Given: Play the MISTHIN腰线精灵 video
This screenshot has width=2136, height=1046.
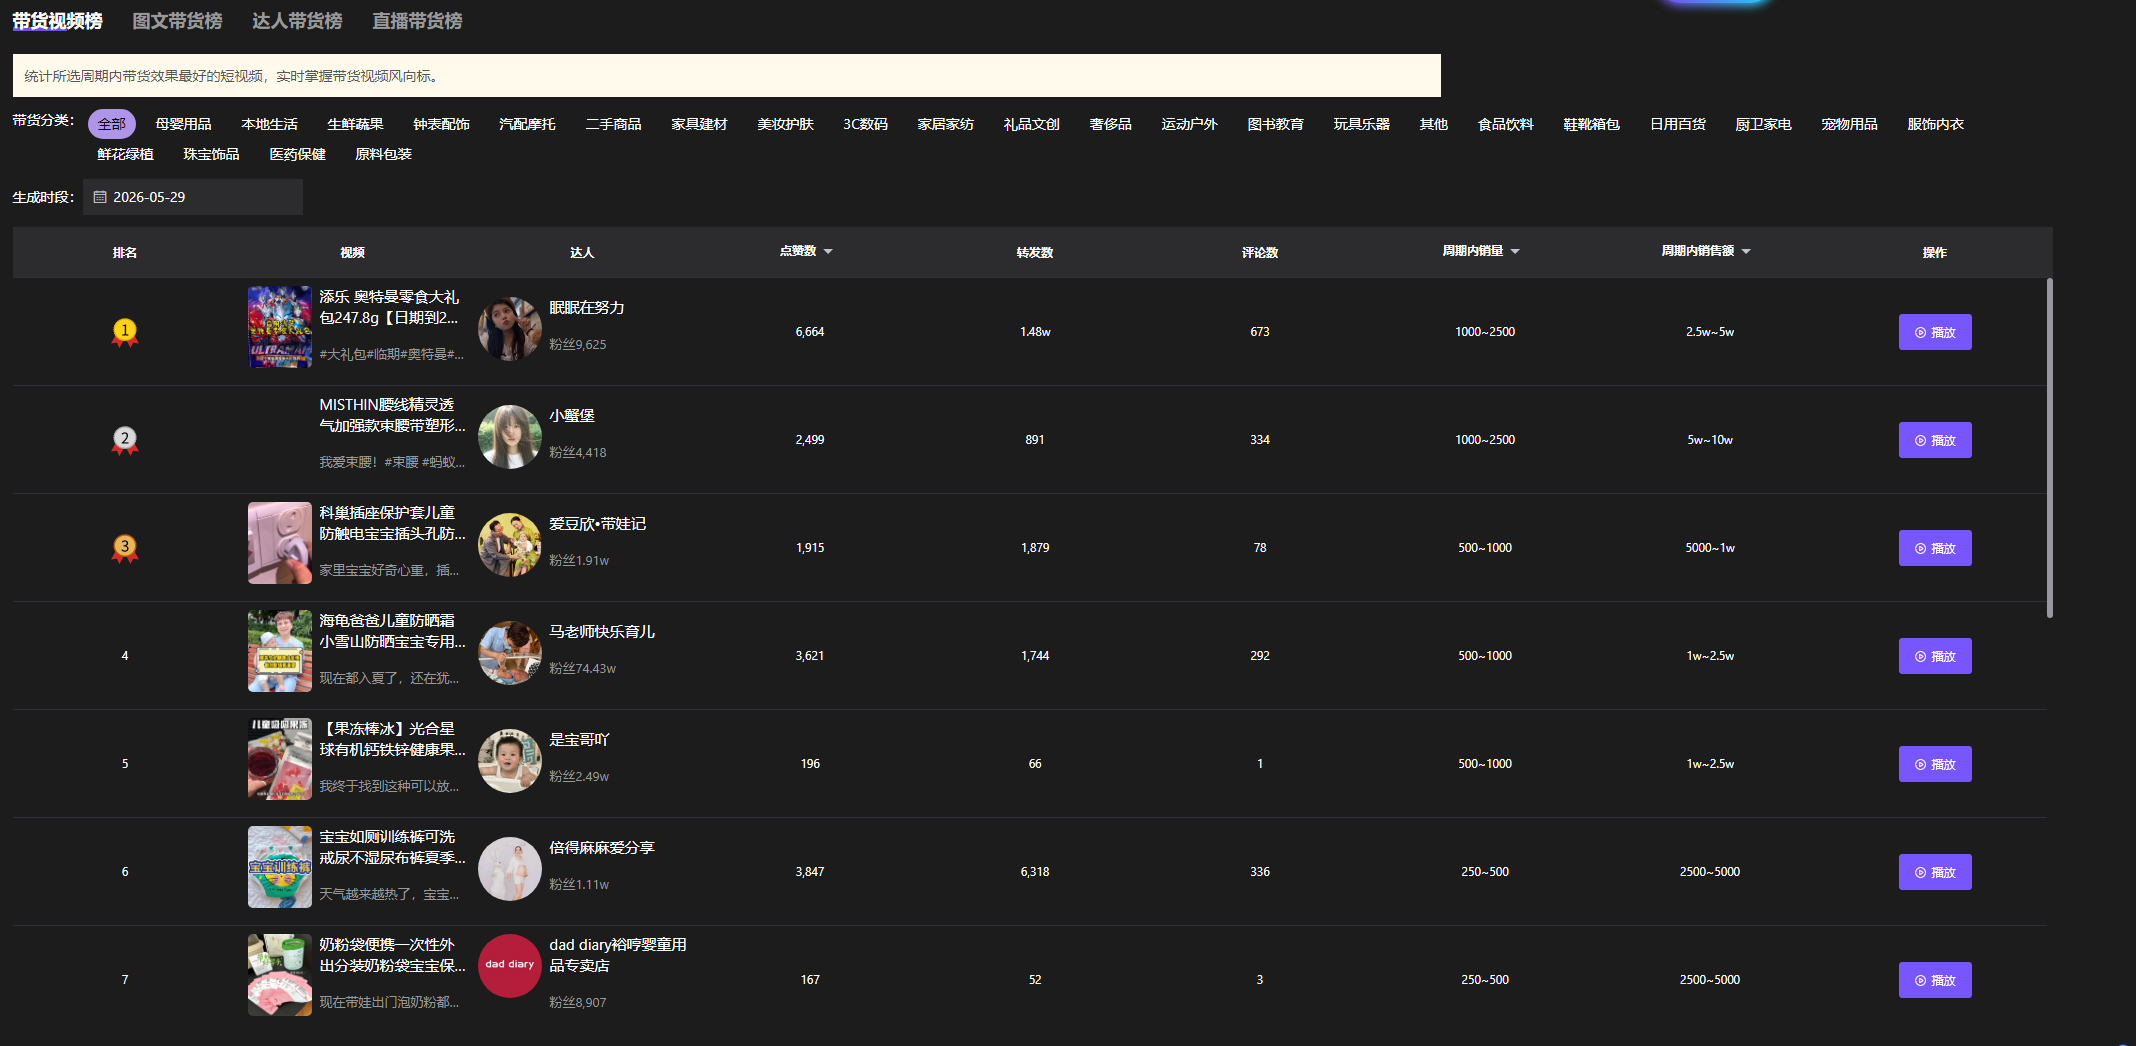Looking at the screenshot, I should pyautogui.click(x=1935, y=440).
